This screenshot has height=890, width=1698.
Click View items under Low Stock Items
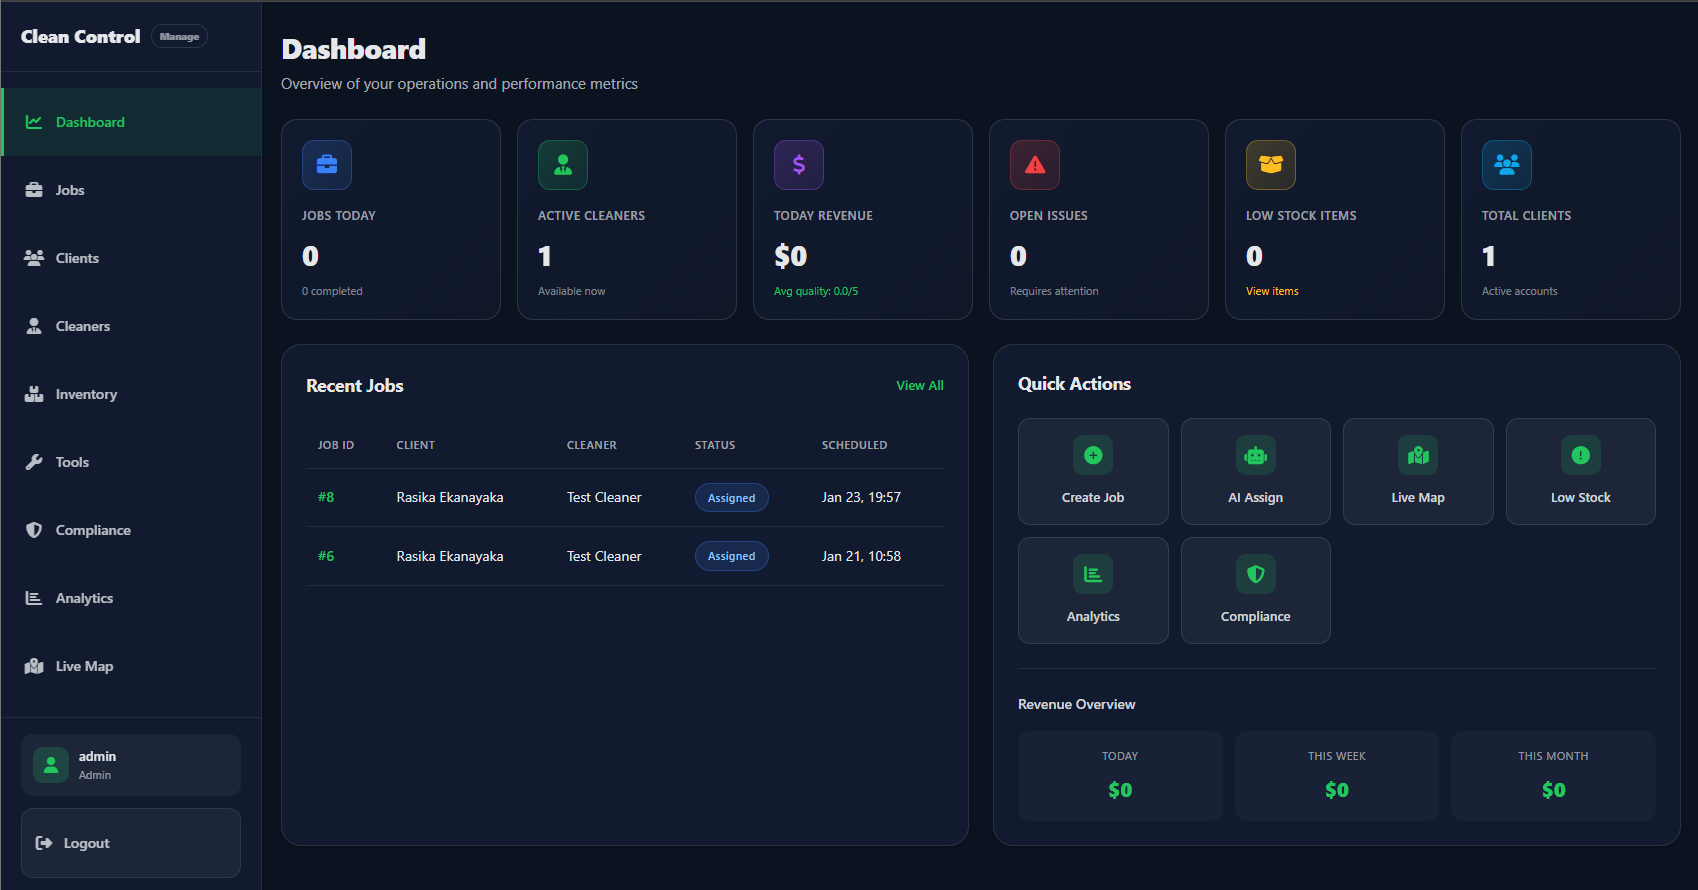tap(1272, 291)
